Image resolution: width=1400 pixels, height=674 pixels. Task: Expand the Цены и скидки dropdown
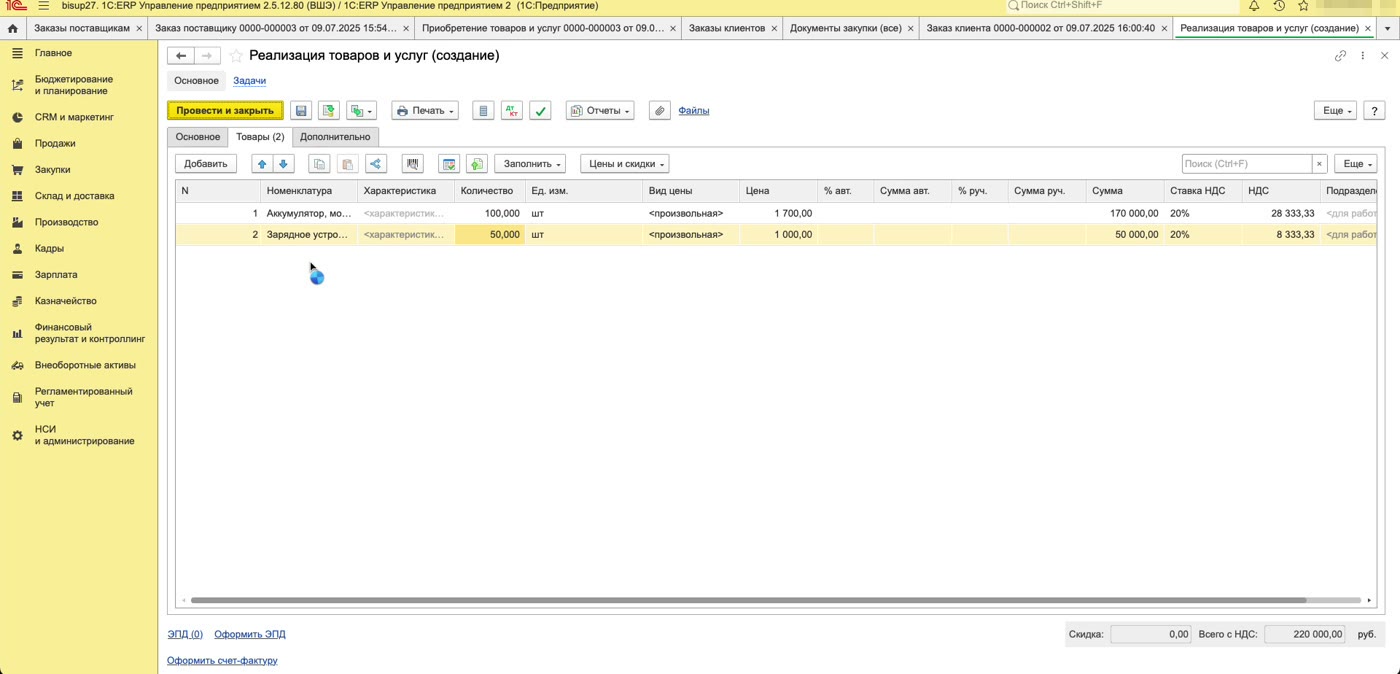click(x=625, y=164)
